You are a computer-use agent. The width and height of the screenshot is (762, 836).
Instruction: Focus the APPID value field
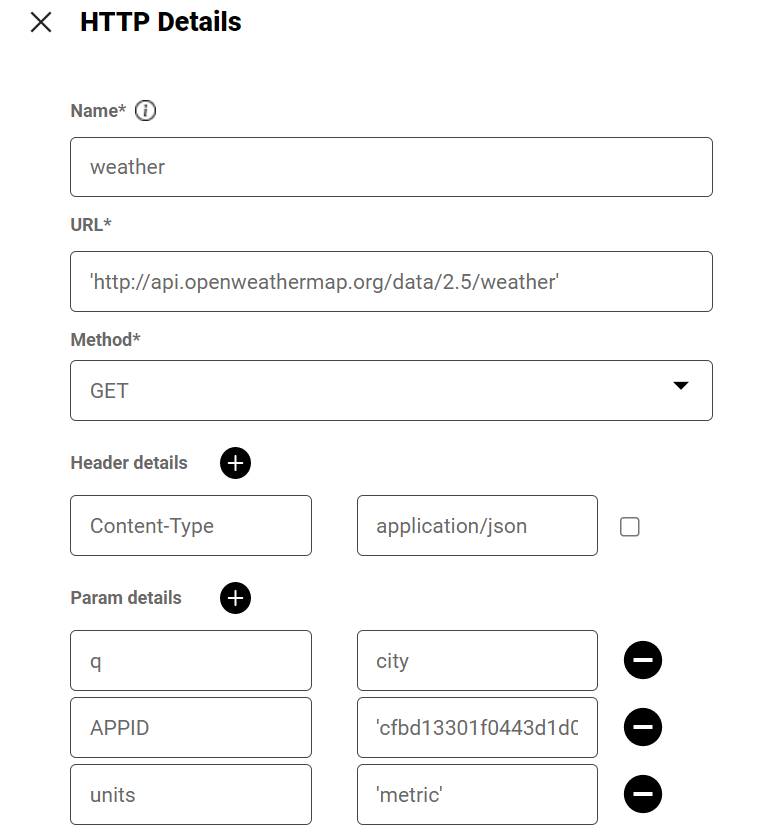(x=477, y=727)
